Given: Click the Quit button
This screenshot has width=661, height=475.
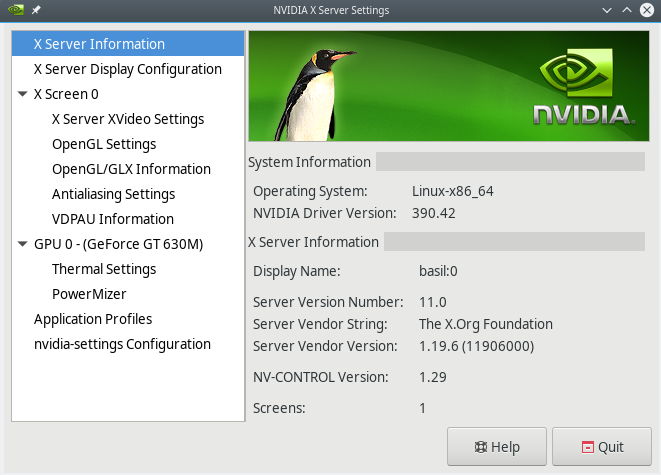Looking at the screenshot, I should [x=601, y=447].
